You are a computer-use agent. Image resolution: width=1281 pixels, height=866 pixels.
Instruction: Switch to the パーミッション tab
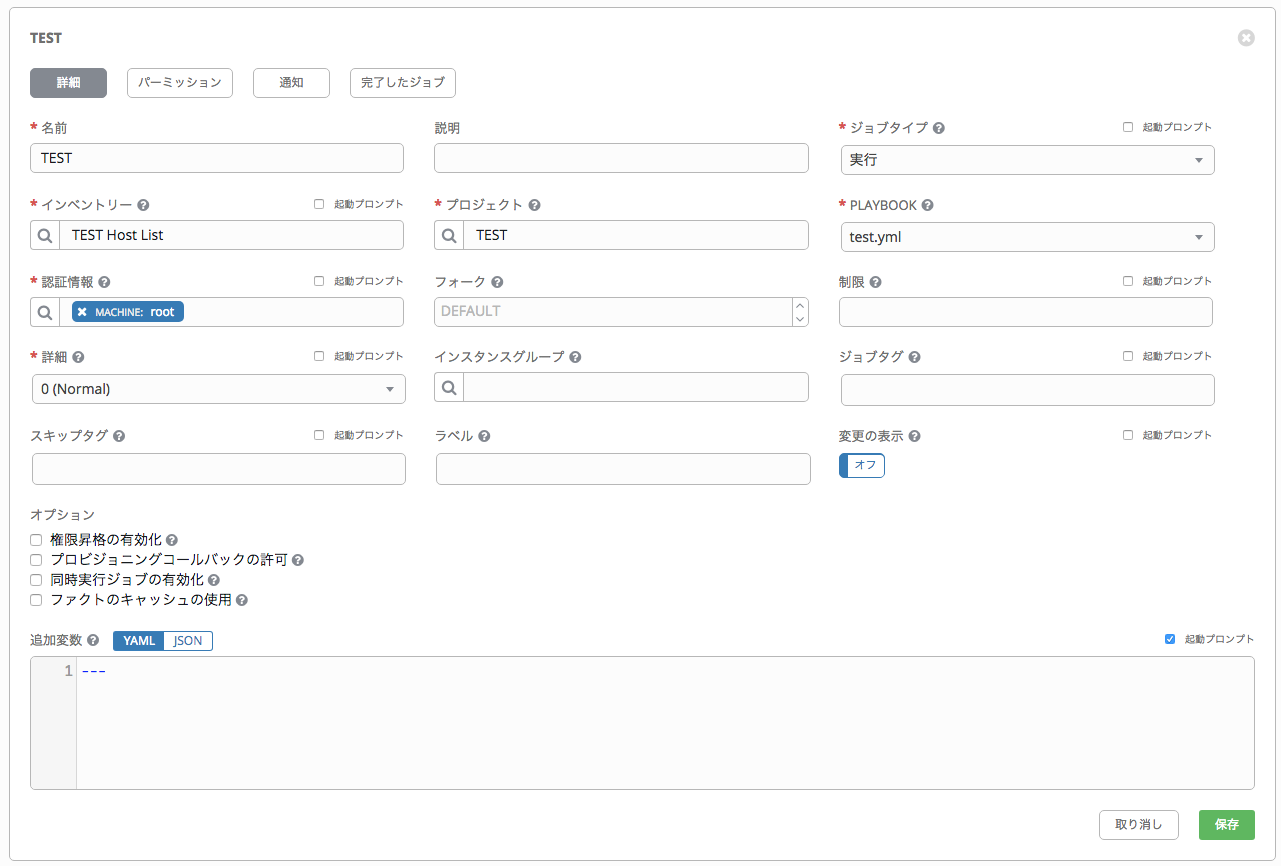[179, 83]
